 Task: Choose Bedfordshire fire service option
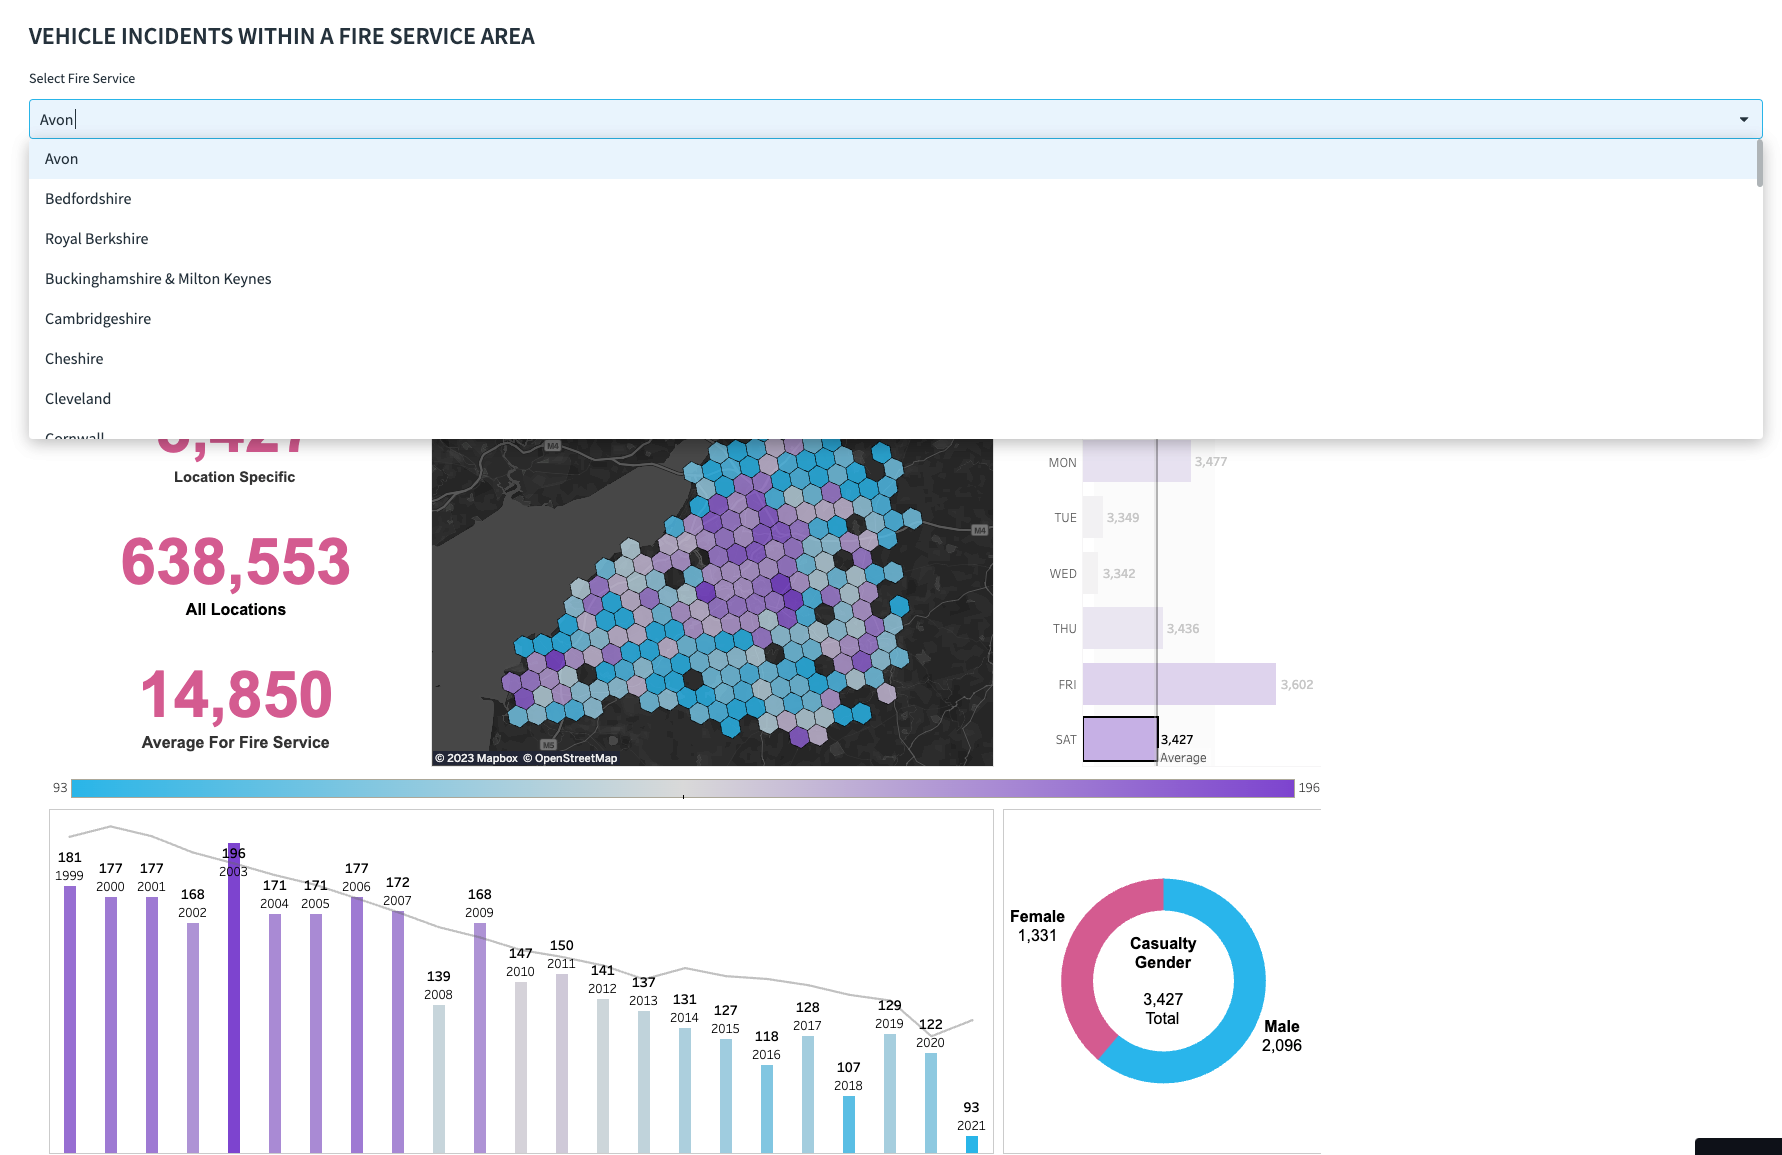[x=88, y=199]
